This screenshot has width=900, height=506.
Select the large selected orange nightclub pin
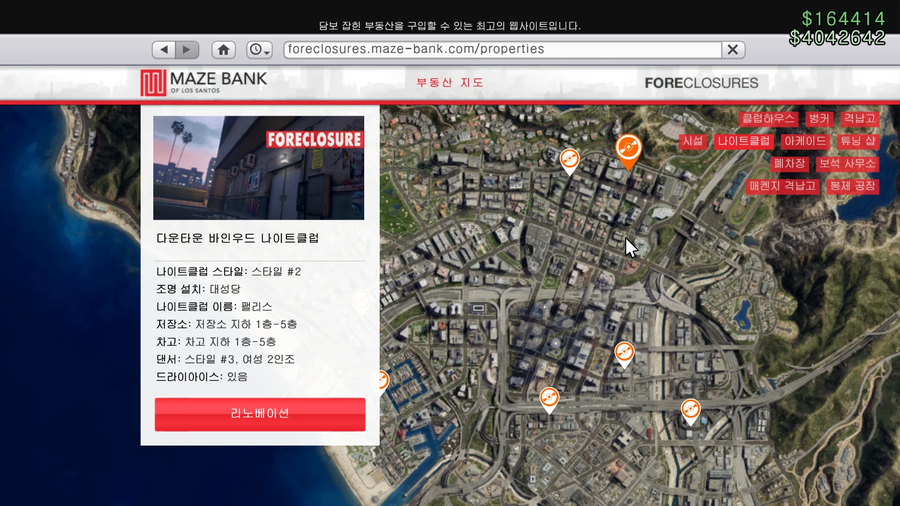point(629,151)
